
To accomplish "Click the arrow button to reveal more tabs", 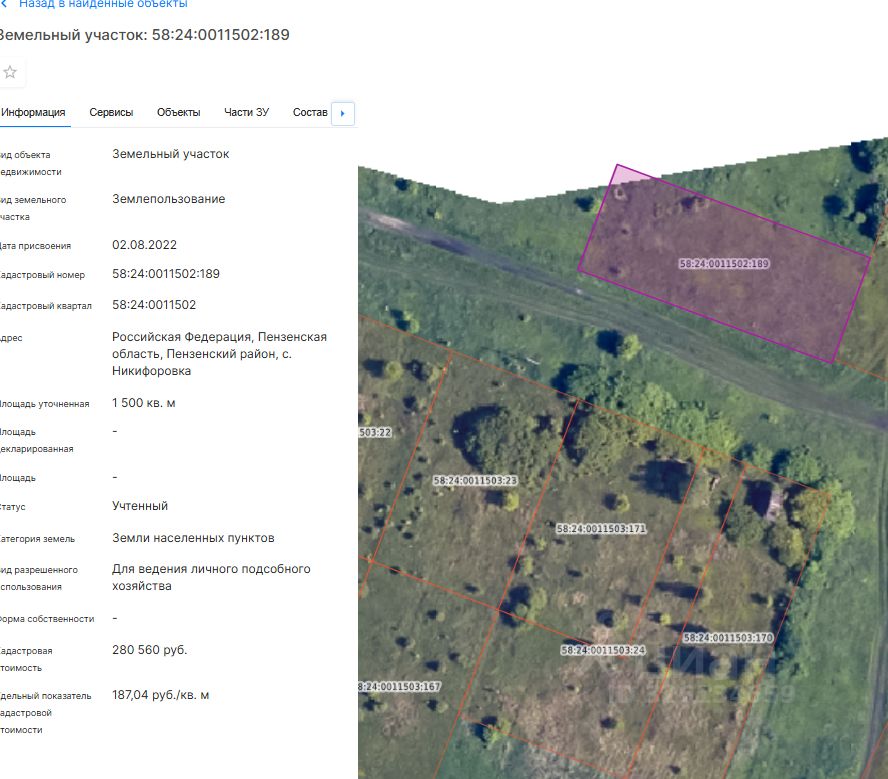I will (x=343, y=113).
